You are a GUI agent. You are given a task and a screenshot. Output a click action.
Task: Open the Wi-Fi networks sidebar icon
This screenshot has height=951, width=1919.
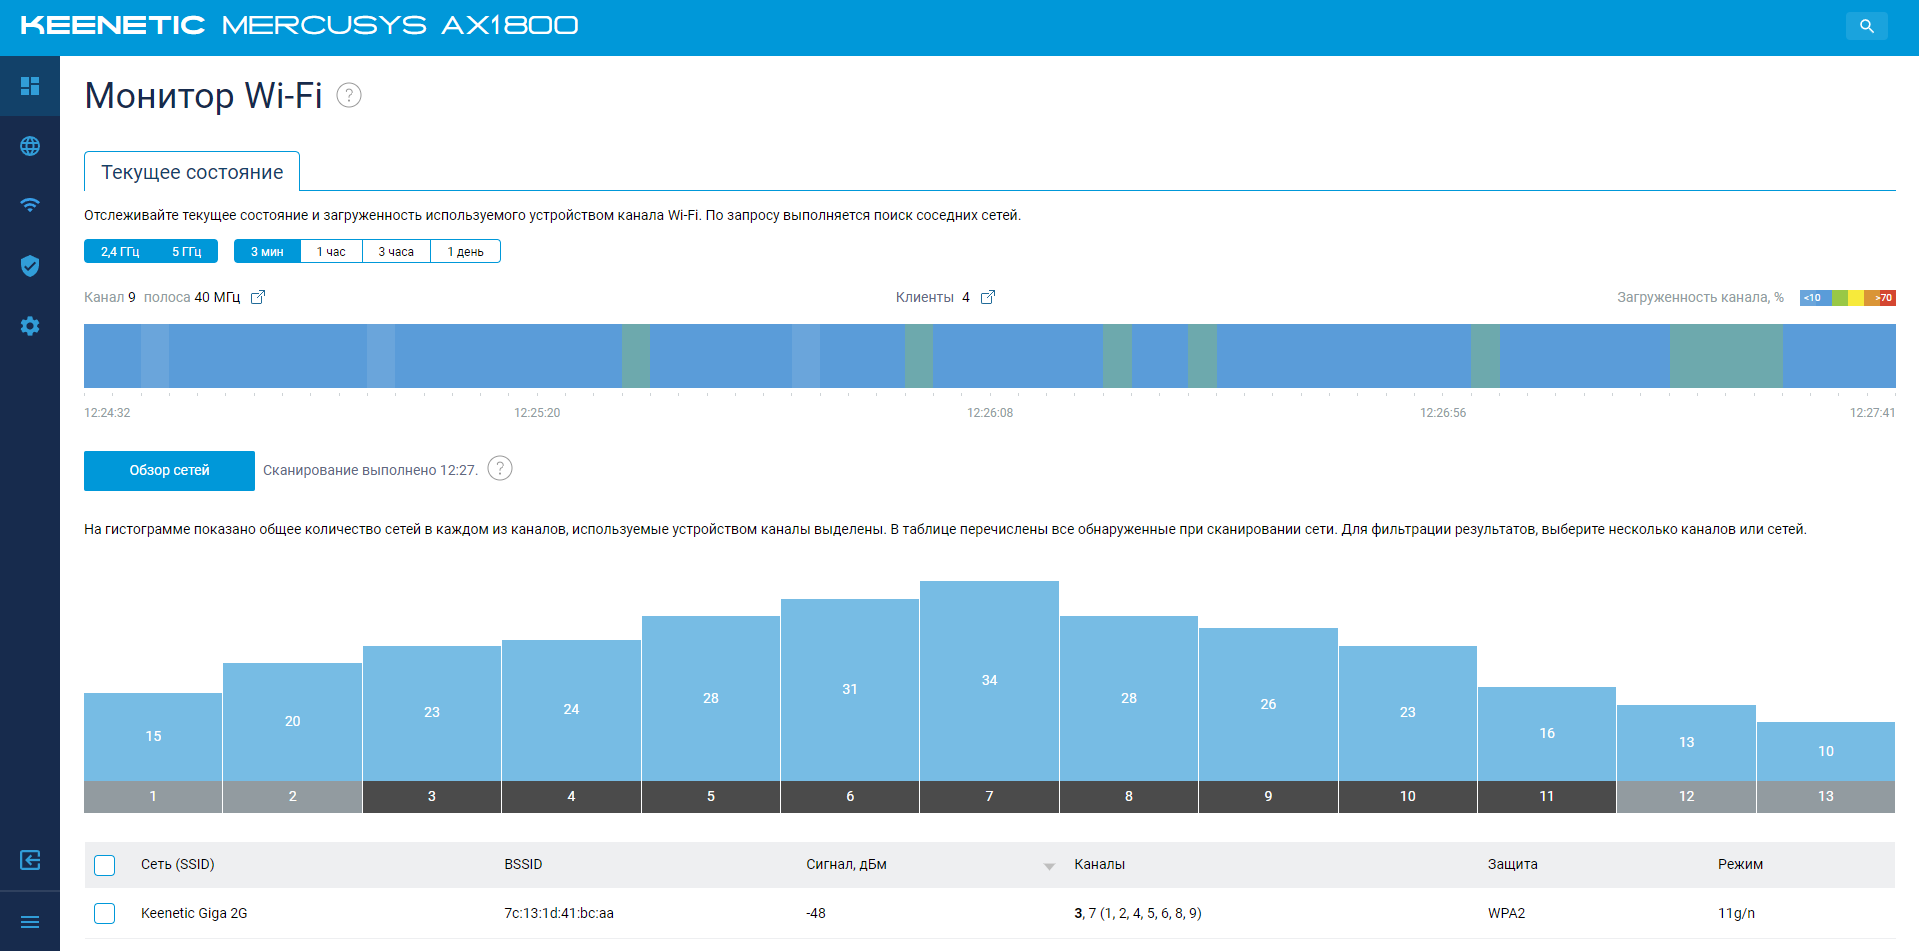(x=30, y=206)
